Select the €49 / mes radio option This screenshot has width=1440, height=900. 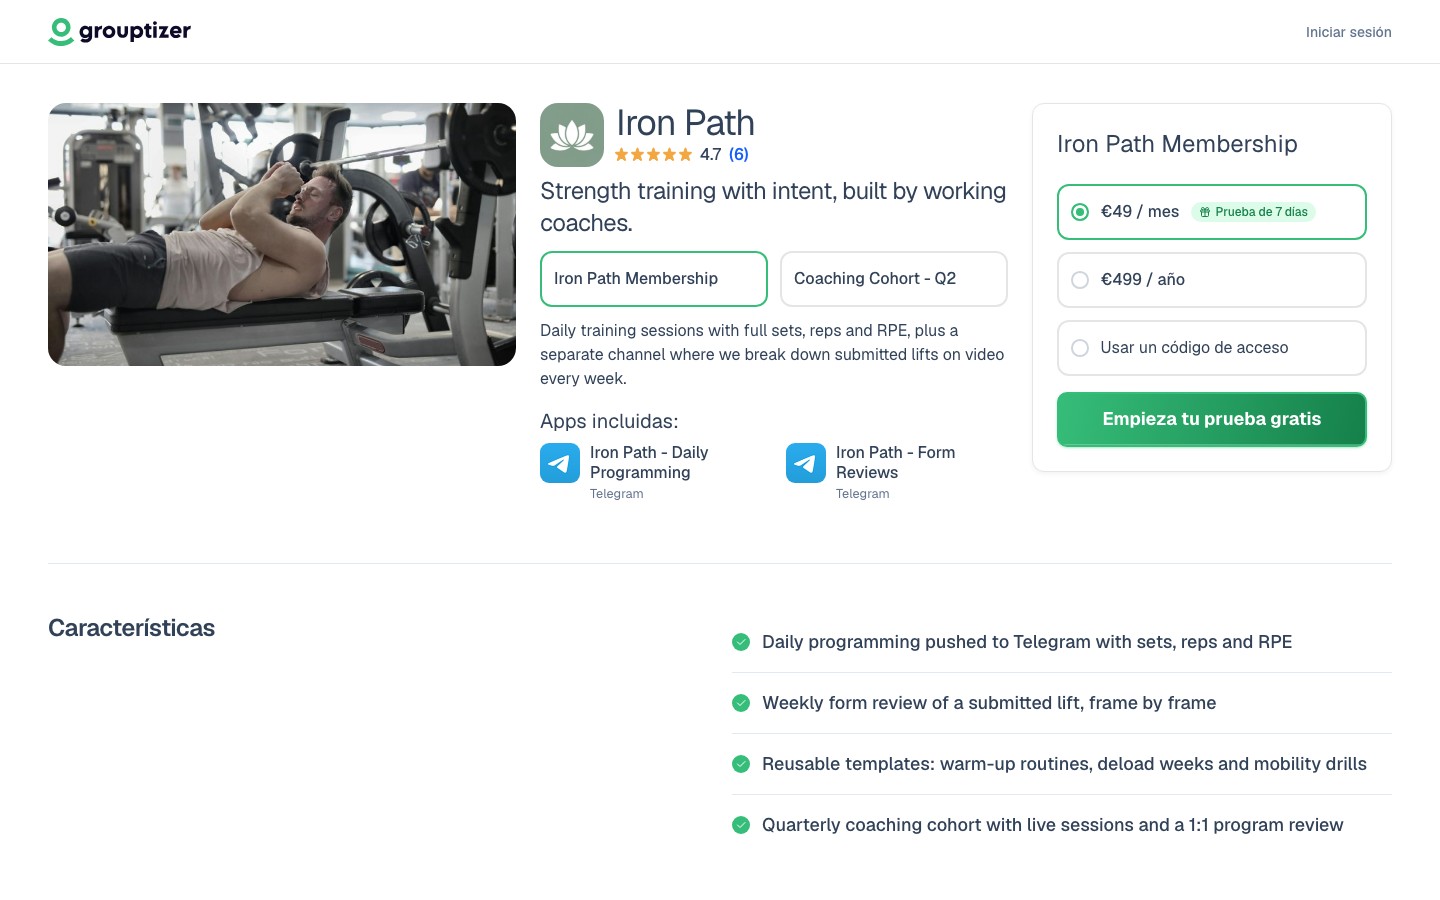[1212, 212]
